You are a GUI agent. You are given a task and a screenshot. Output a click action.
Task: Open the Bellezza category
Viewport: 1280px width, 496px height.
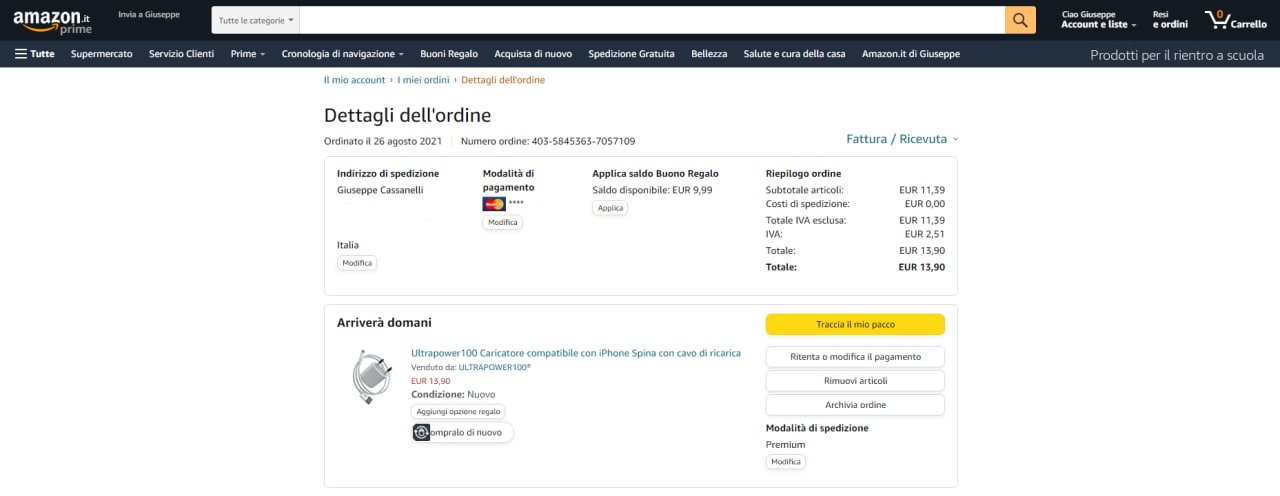709,54
